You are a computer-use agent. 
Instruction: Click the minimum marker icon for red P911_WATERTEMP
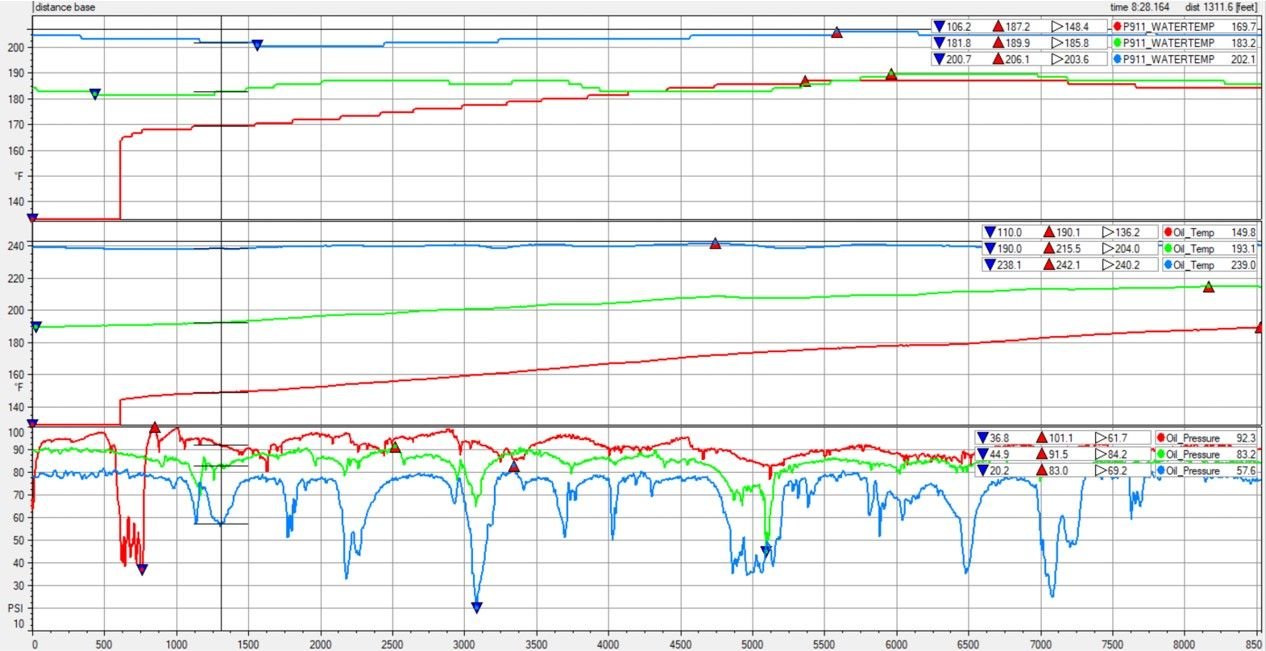[x=939, y=26]
